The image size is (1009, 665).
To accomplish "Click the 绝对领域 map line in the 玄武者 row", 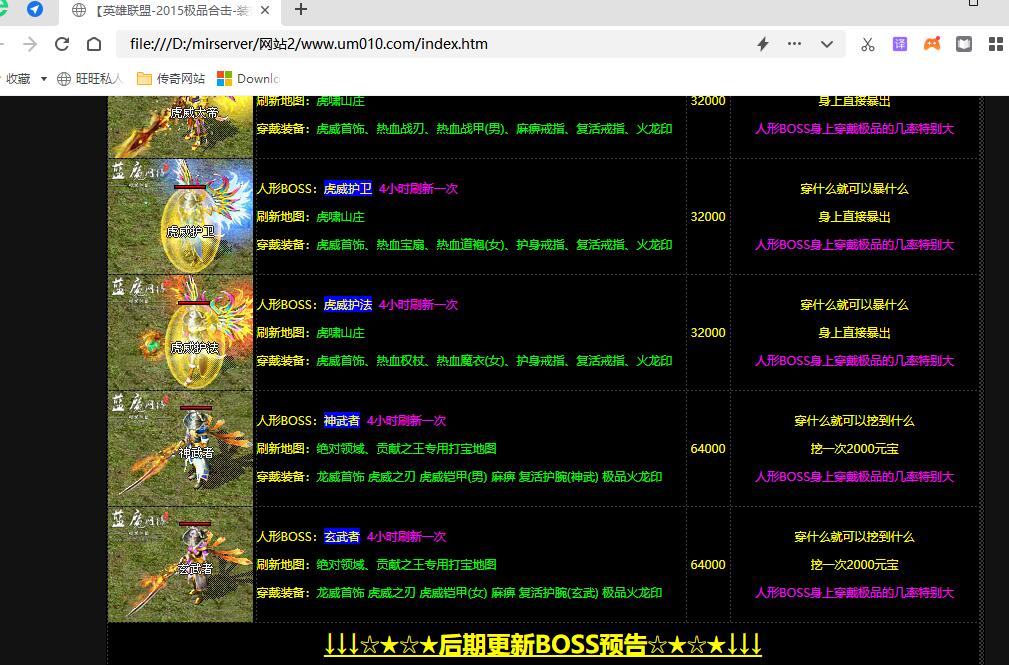I will [376, 565].
